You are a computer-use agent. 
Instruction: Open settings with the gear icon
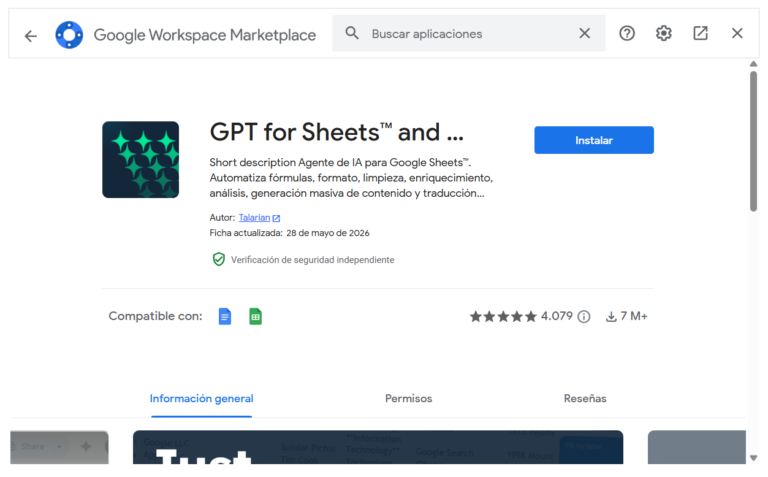point(663,33)
